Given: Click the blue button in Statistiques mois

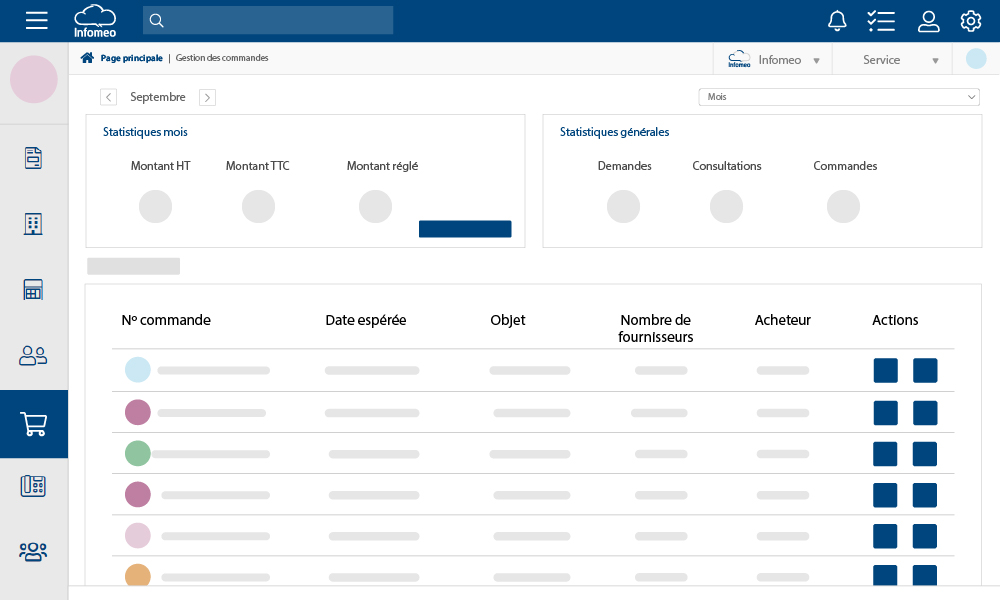Looking at the screenshot, I should pyautogui.click(x=465, y=229).
